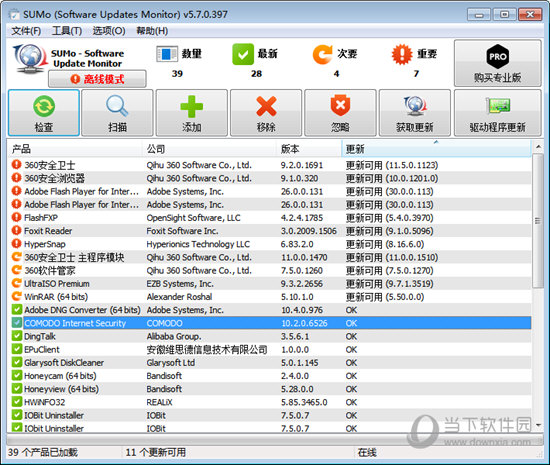Sort by the 产品 column header
The image size is (550, 465).
point(75,149)
